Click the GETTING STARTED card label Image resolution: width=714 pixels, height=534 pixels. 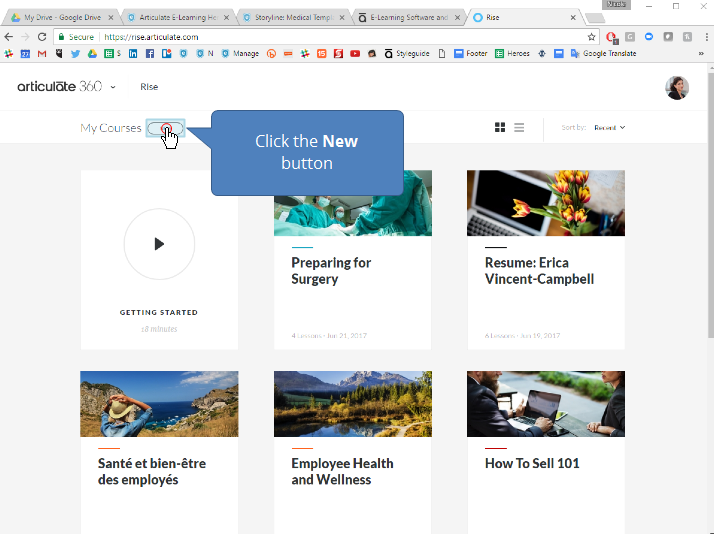click(x=158, y=312)
